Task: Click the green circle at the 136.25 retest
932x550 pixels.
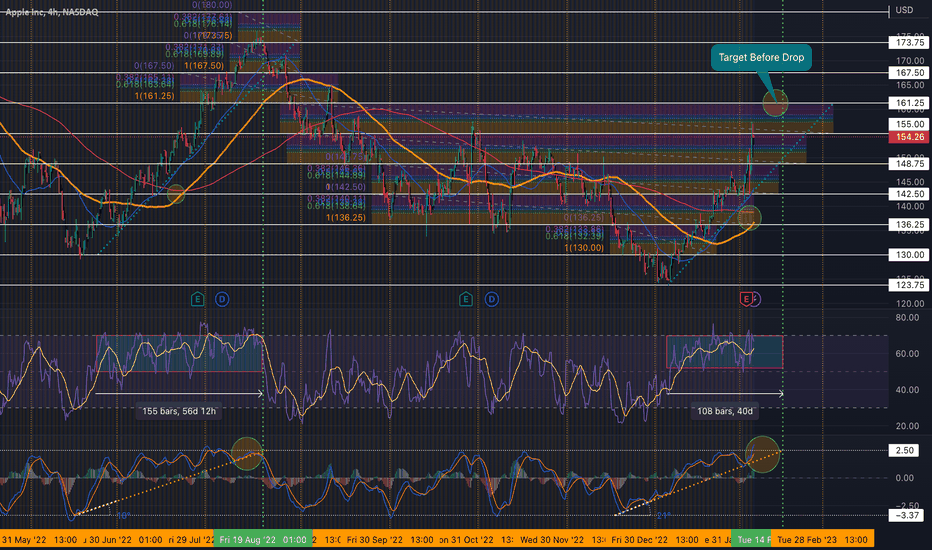Action: [x=749, y=218]
